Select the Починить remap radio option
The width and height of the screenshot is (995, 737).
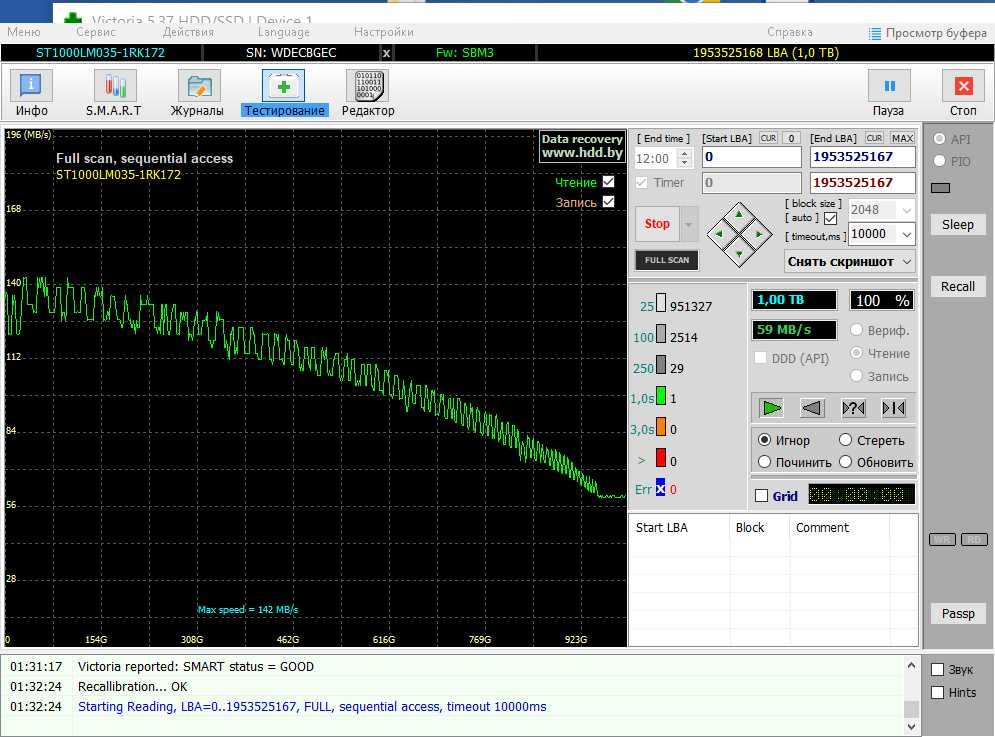click(x=765, y=462)
